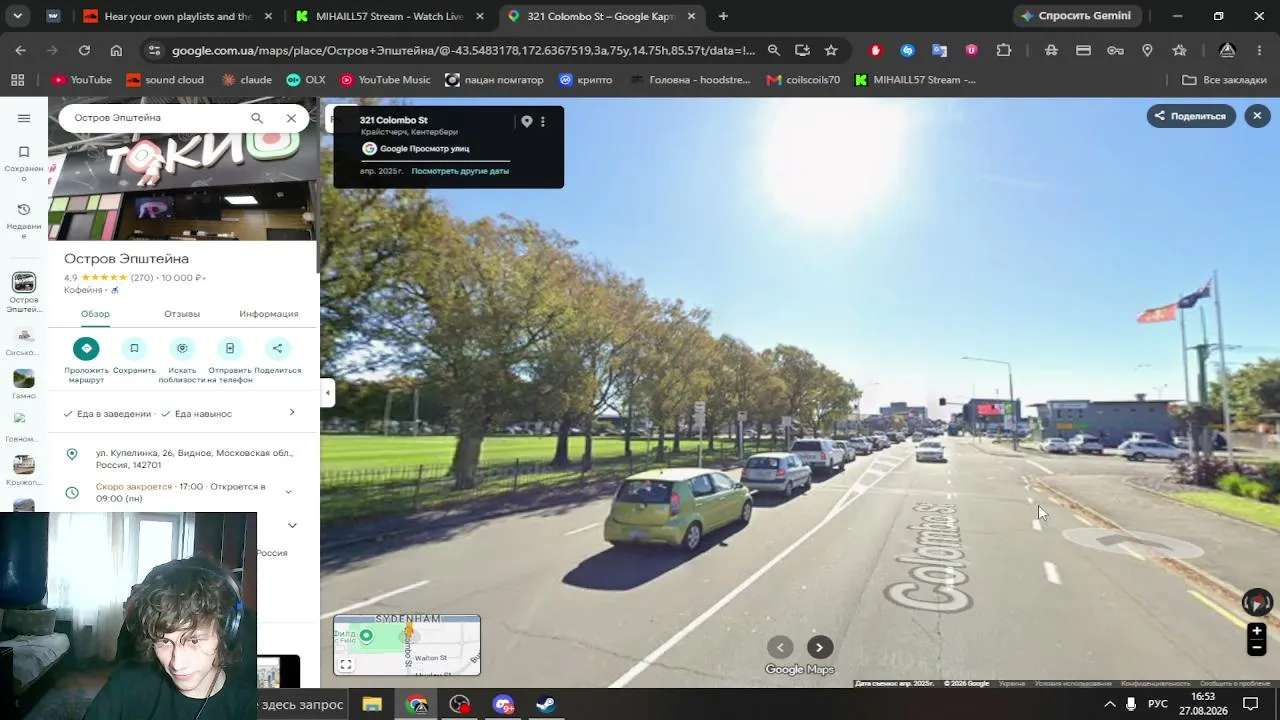Zoom out on Street View with minus
The image size is (1280, 720).
click(x=1257, y=647)
